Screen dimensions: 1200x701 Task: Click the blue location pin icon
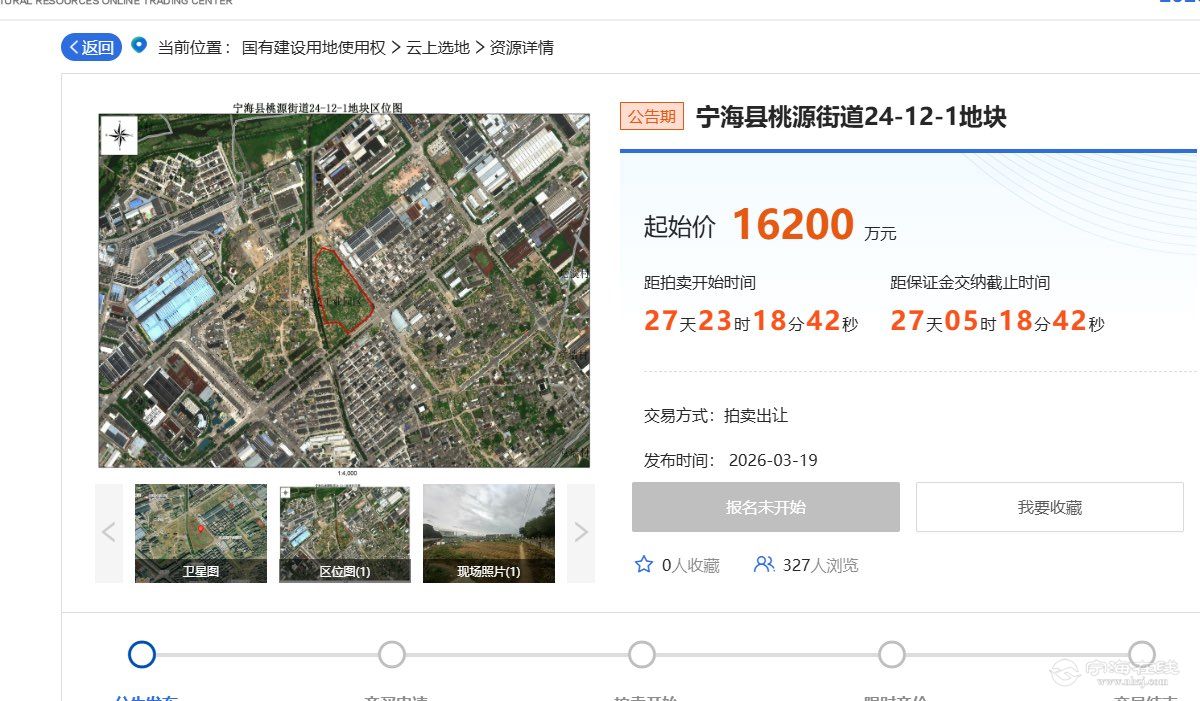click(139, 46)
